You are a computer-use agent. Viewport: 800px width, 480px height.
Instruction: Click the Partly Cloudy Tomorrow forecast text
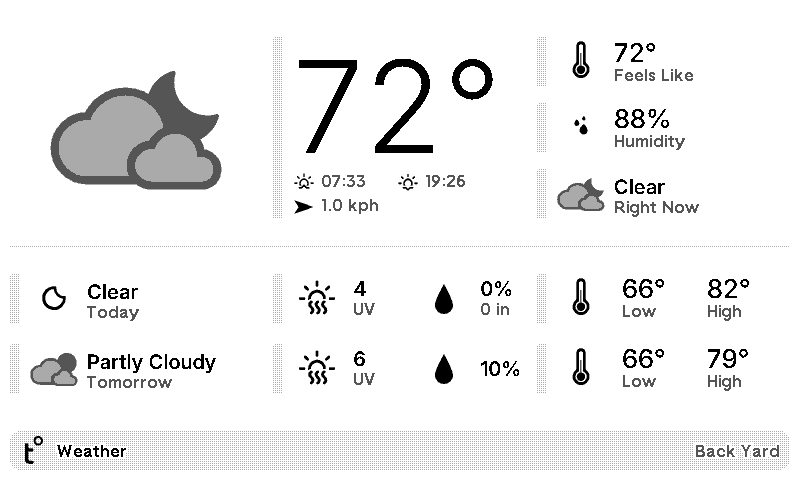150,370
